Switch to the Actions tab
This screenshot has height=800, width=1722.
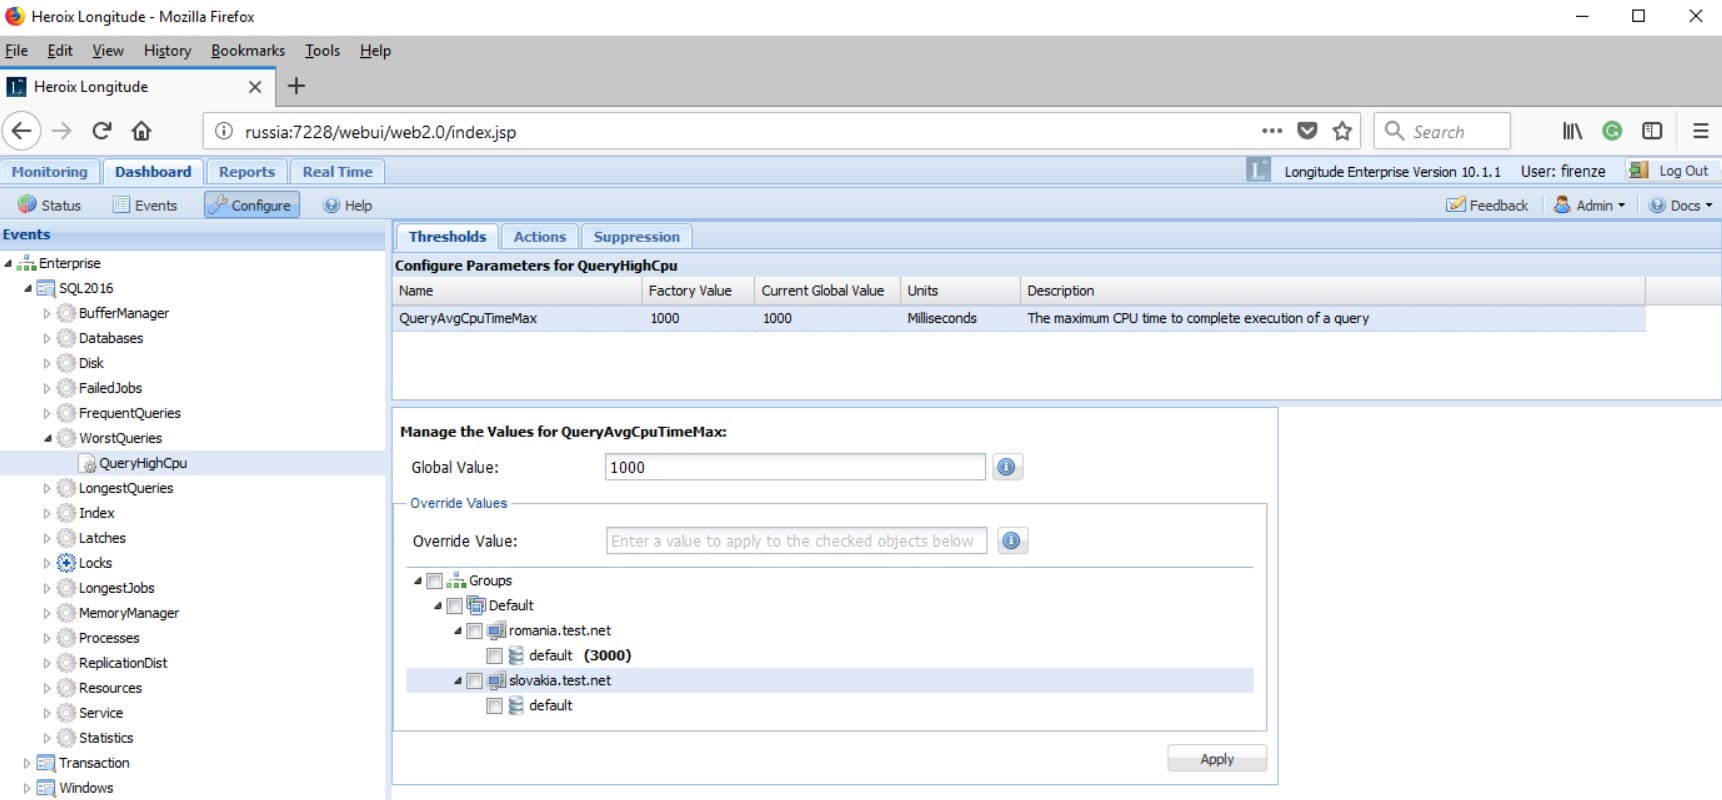540,237
